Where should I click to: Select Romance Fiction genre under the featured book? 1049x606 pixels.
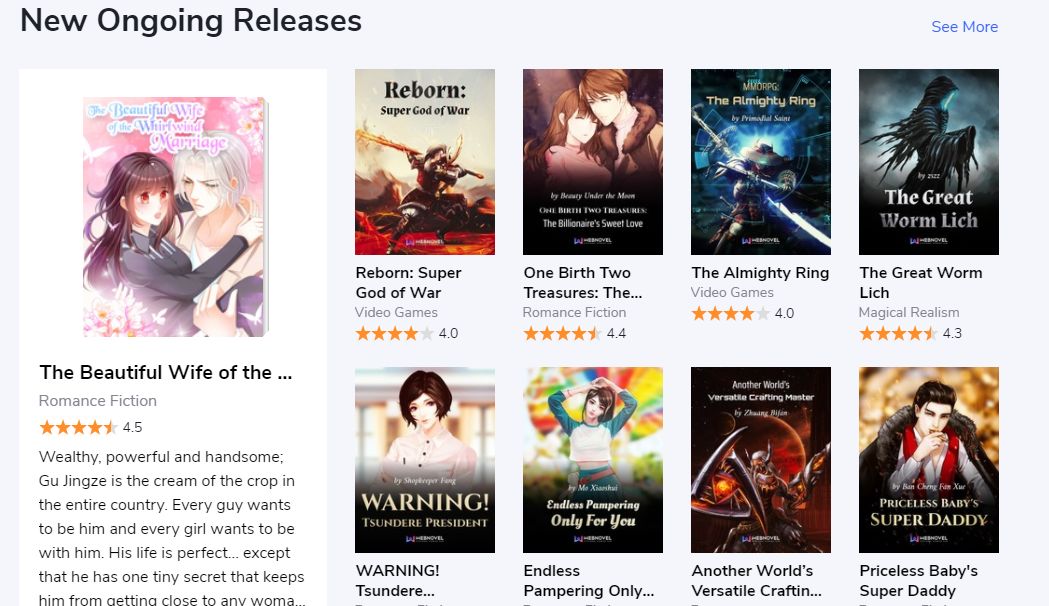coord(98,401)
